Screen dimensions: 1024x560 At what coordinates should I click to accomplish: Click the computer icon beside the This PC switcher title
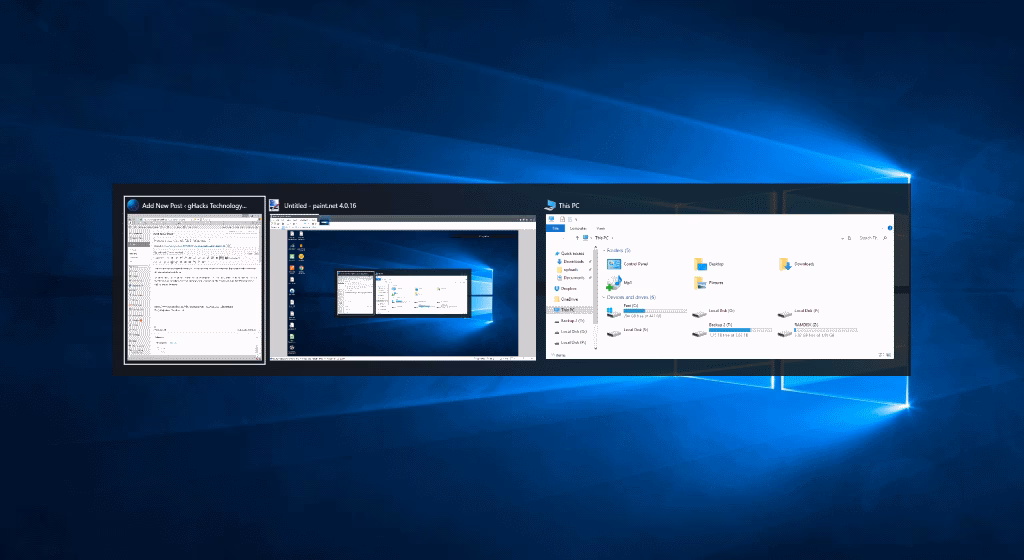point(550,205)
